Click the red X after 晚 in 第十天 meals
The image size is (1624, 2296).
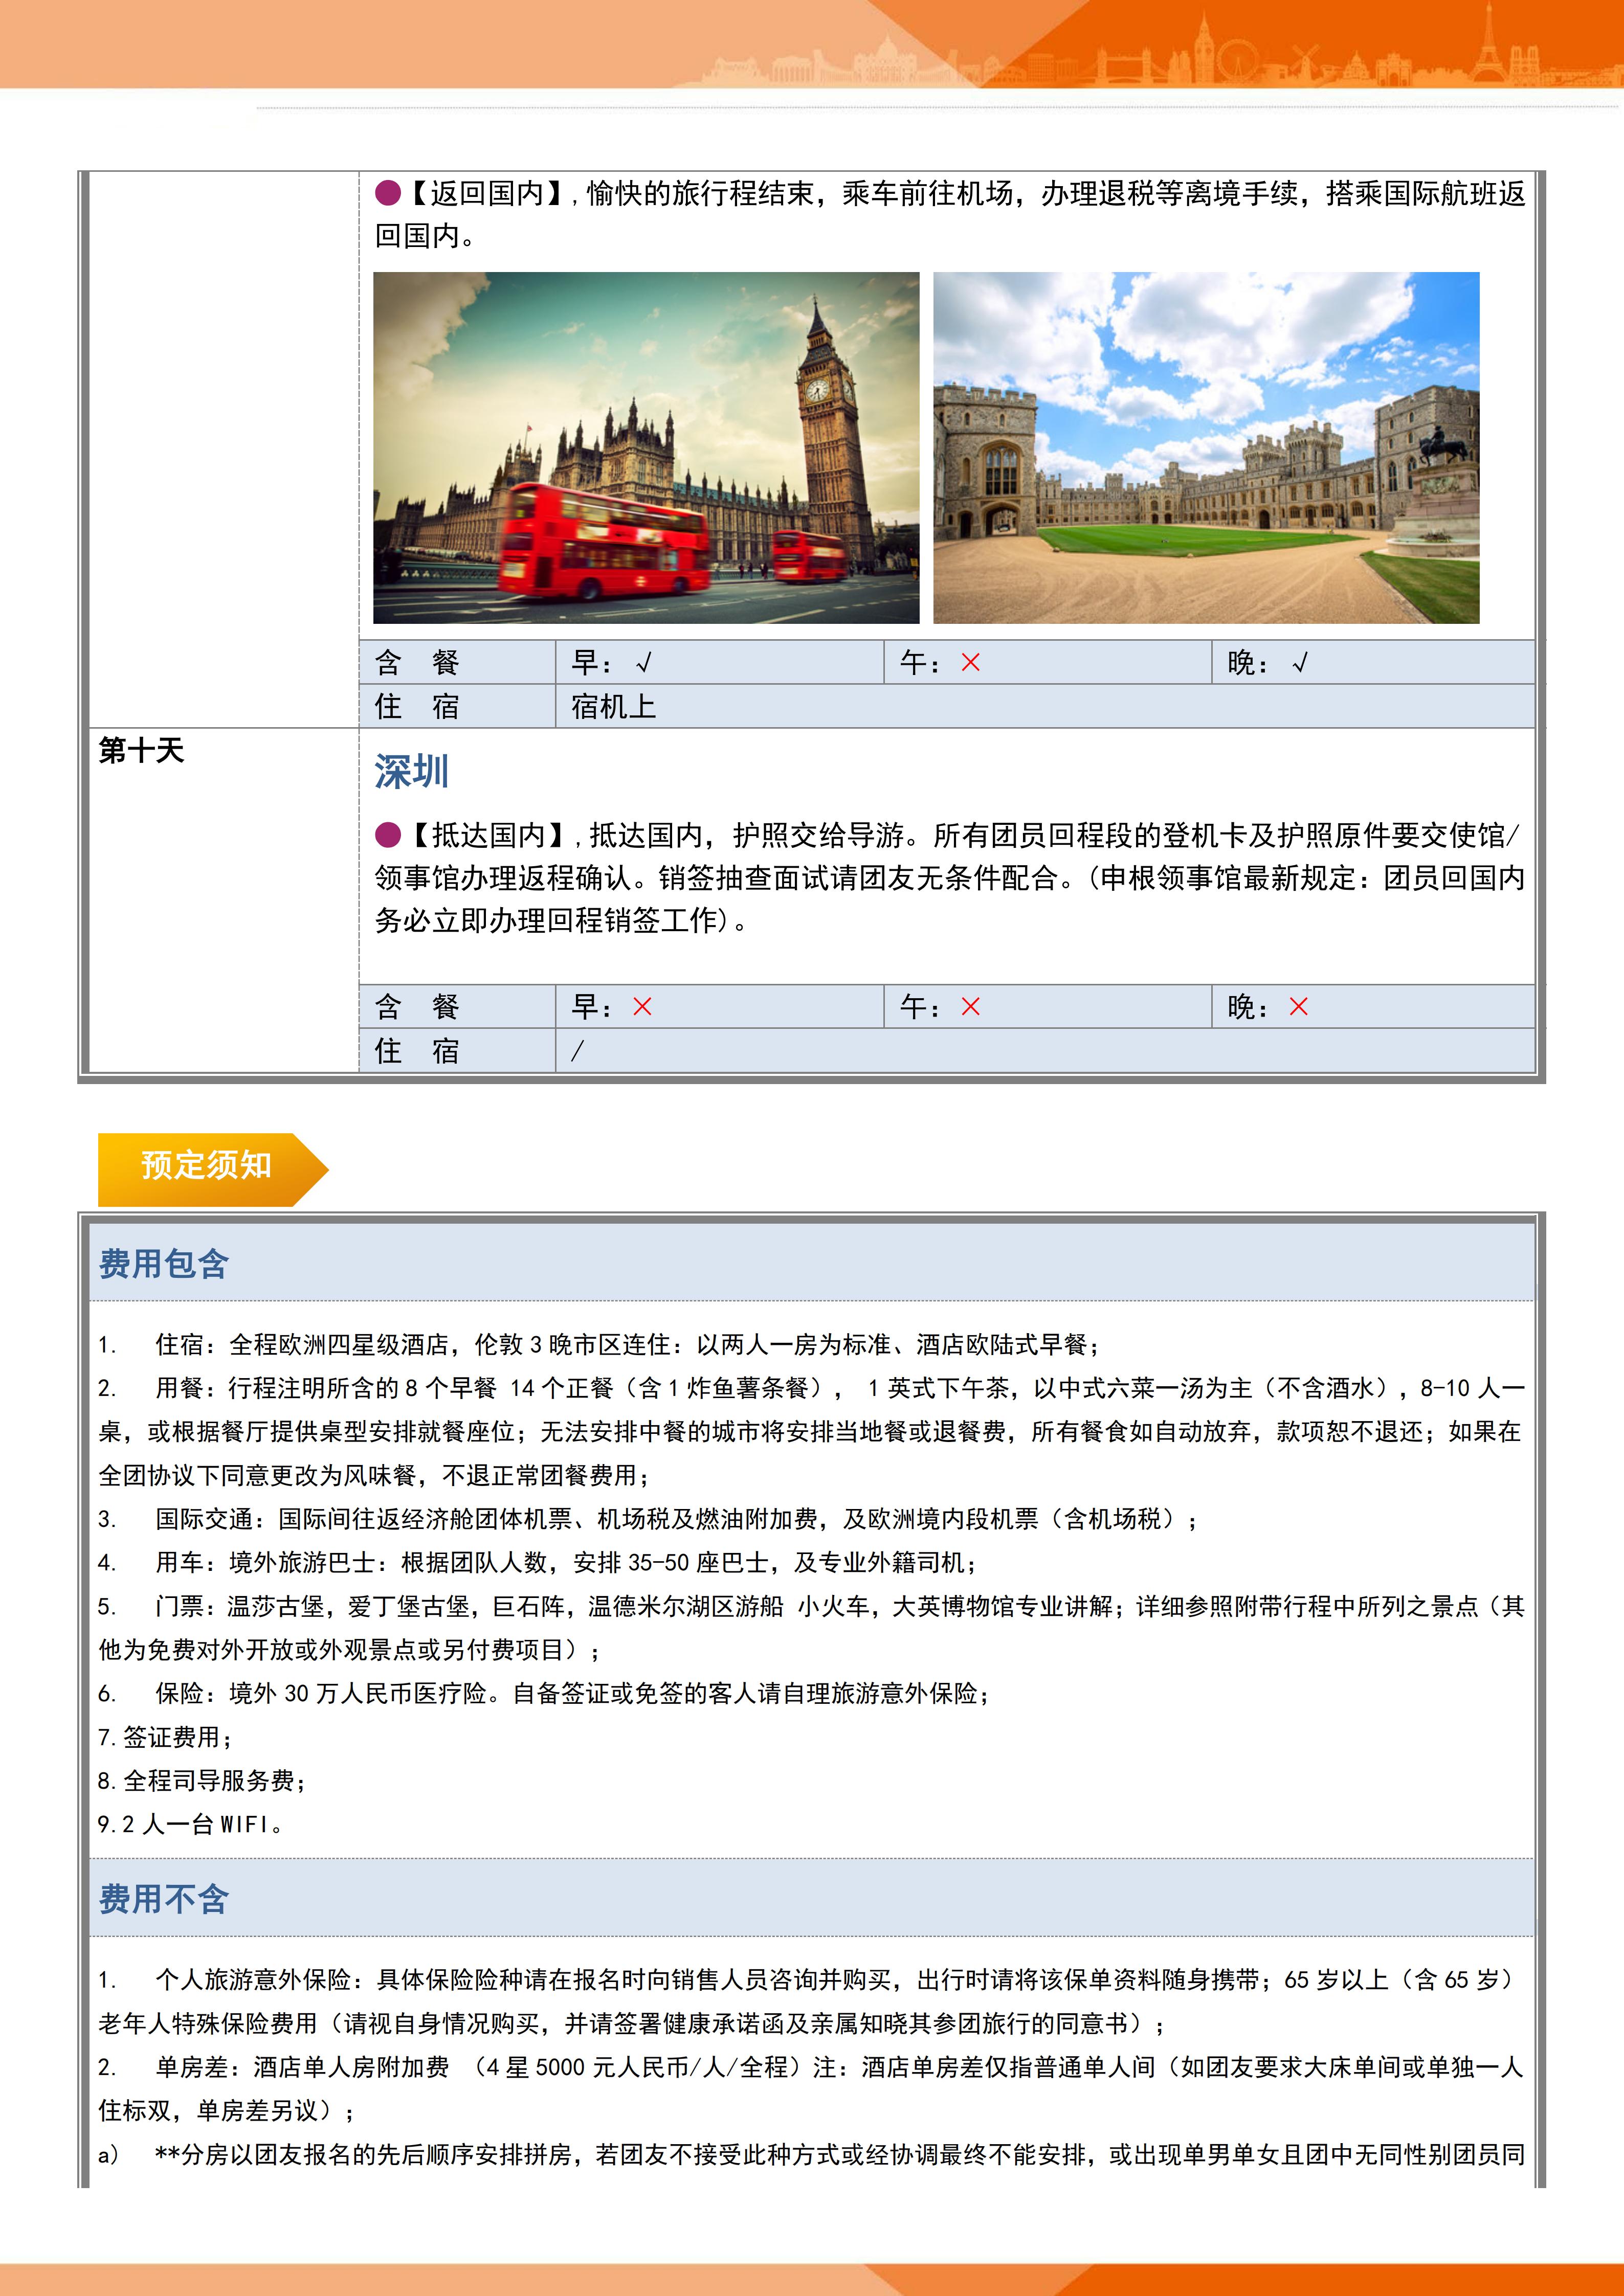[1298, 1007]
